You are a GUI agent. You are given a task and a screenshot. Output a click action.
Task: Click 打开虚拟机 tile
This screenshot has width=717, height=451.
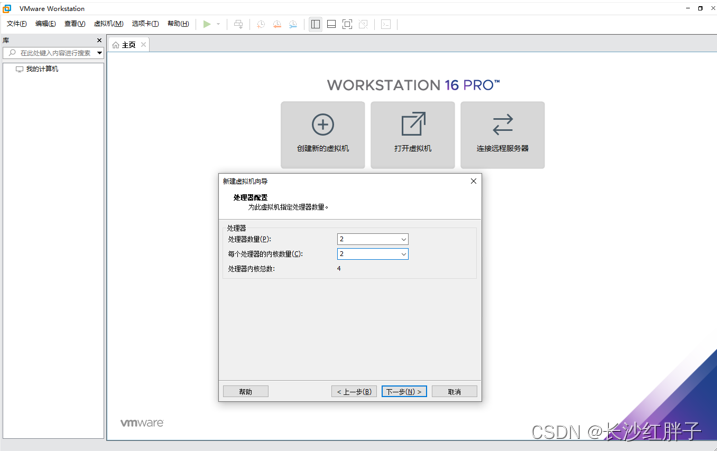[x=413, y=135]
